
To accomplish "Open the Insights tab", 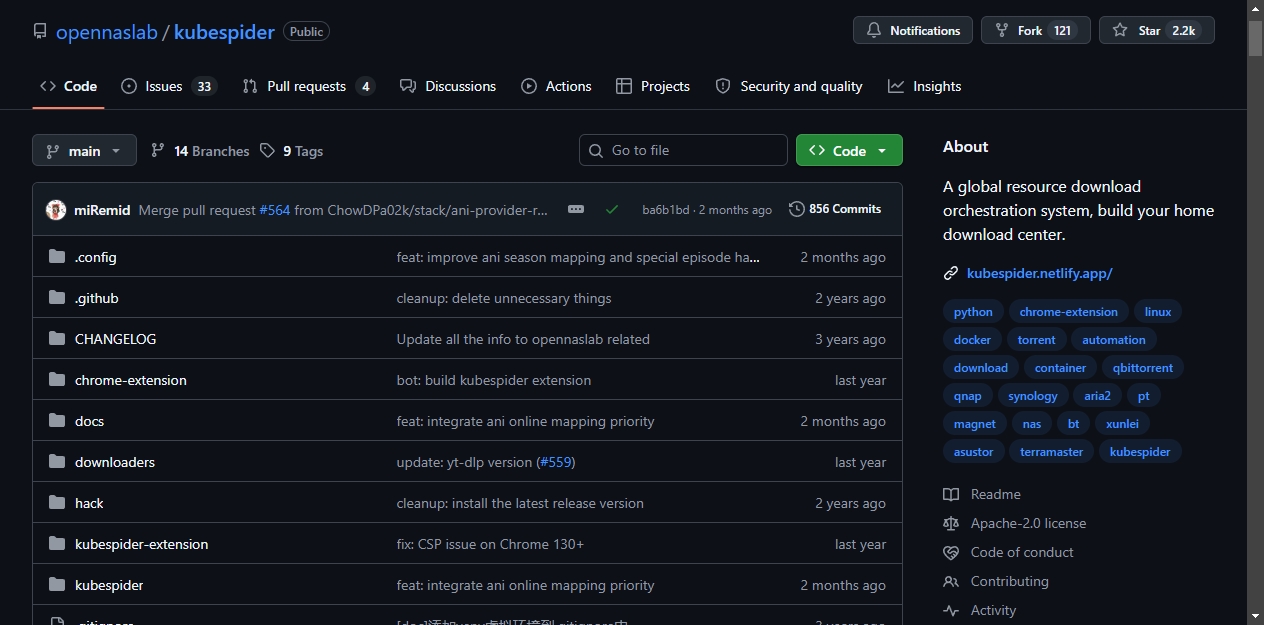I will pos(924,86).
